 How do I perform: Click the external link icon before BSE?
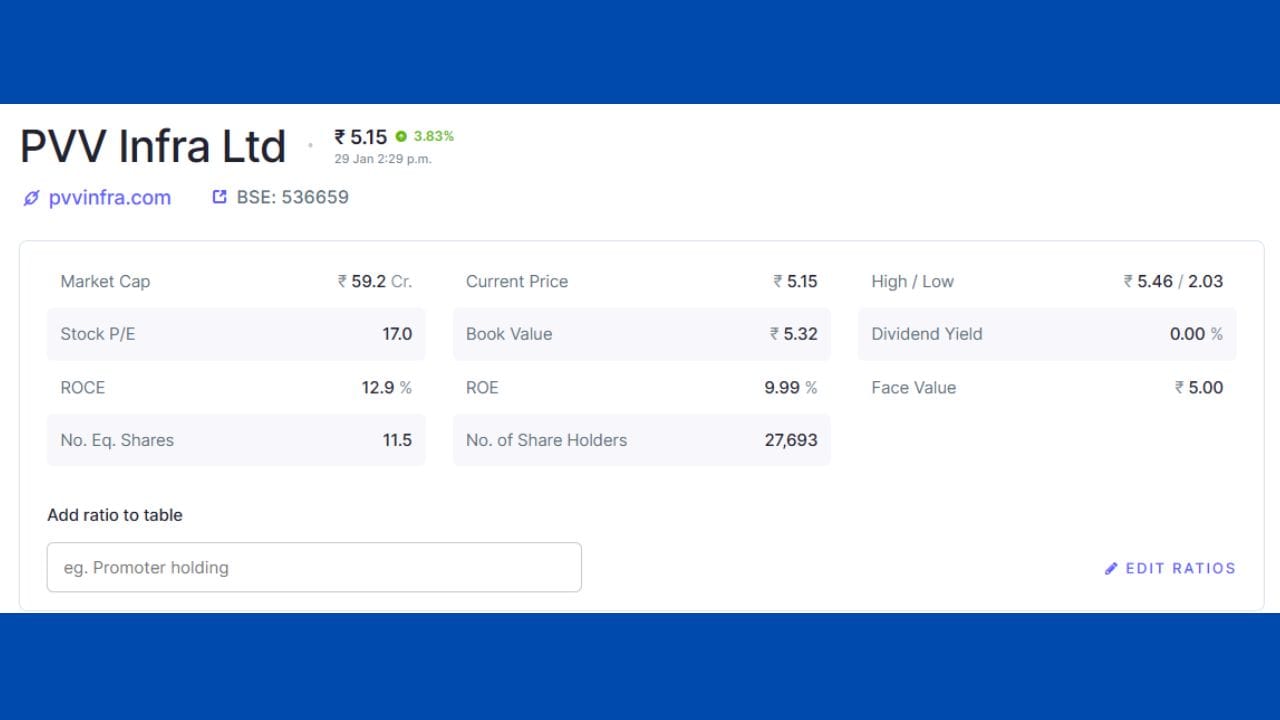[220, 197]
